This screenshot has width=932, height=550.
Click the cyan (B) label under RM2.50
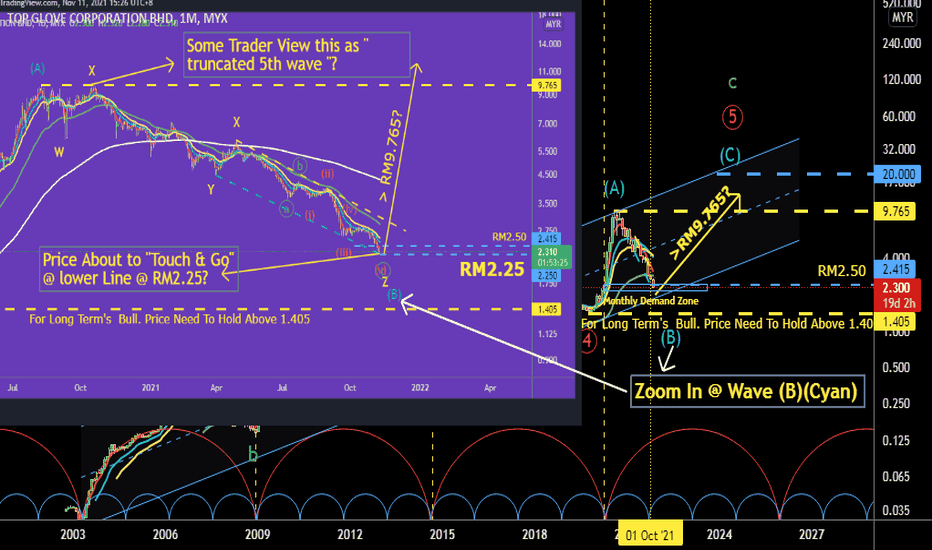pyautogui.click(x=670, y=338)
